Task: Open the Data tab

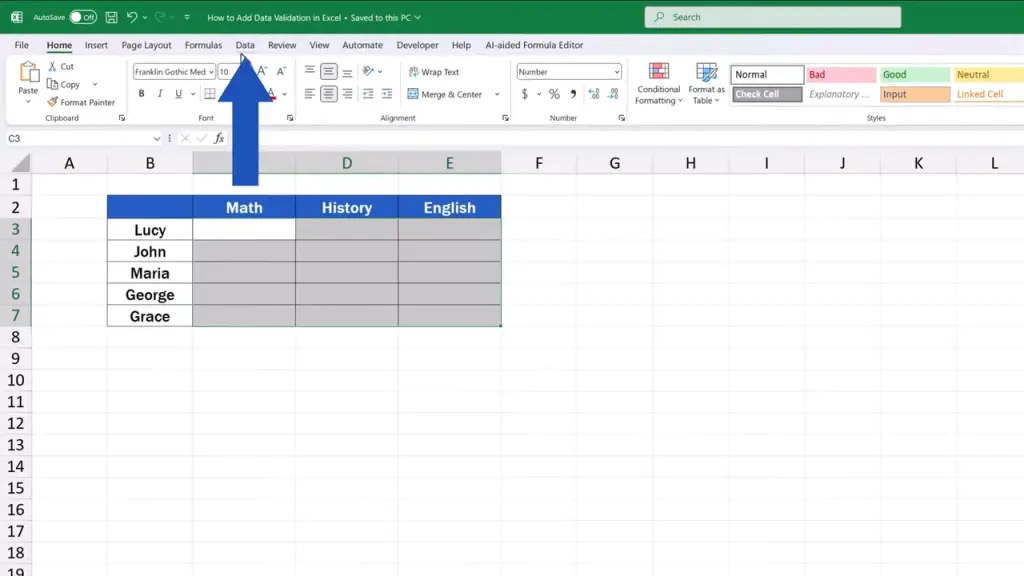Action: coord(245,45)
